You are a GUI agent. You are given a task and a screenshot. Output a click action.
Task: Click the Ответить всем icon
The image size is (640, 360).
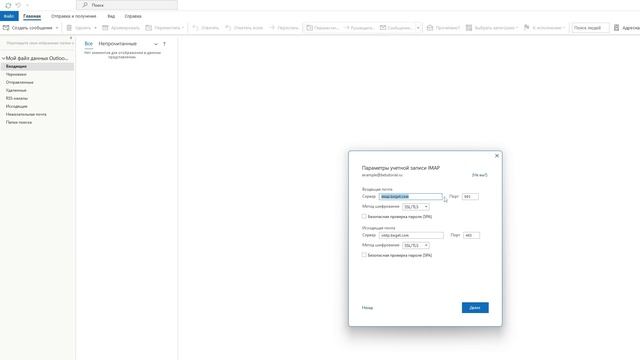point(228,28)
